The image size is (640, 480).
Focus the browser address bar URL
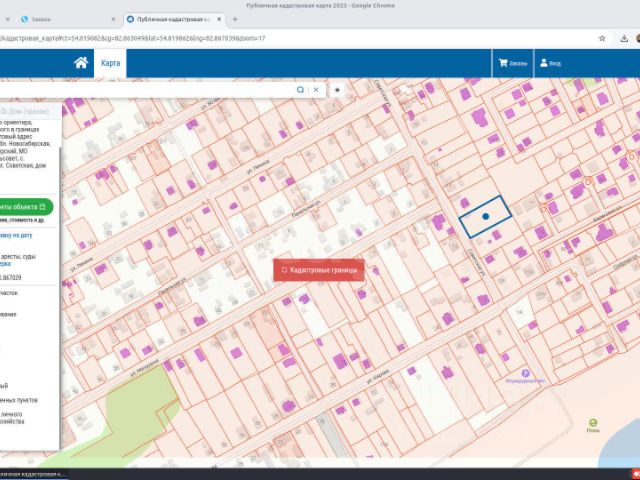pos(133,38)
